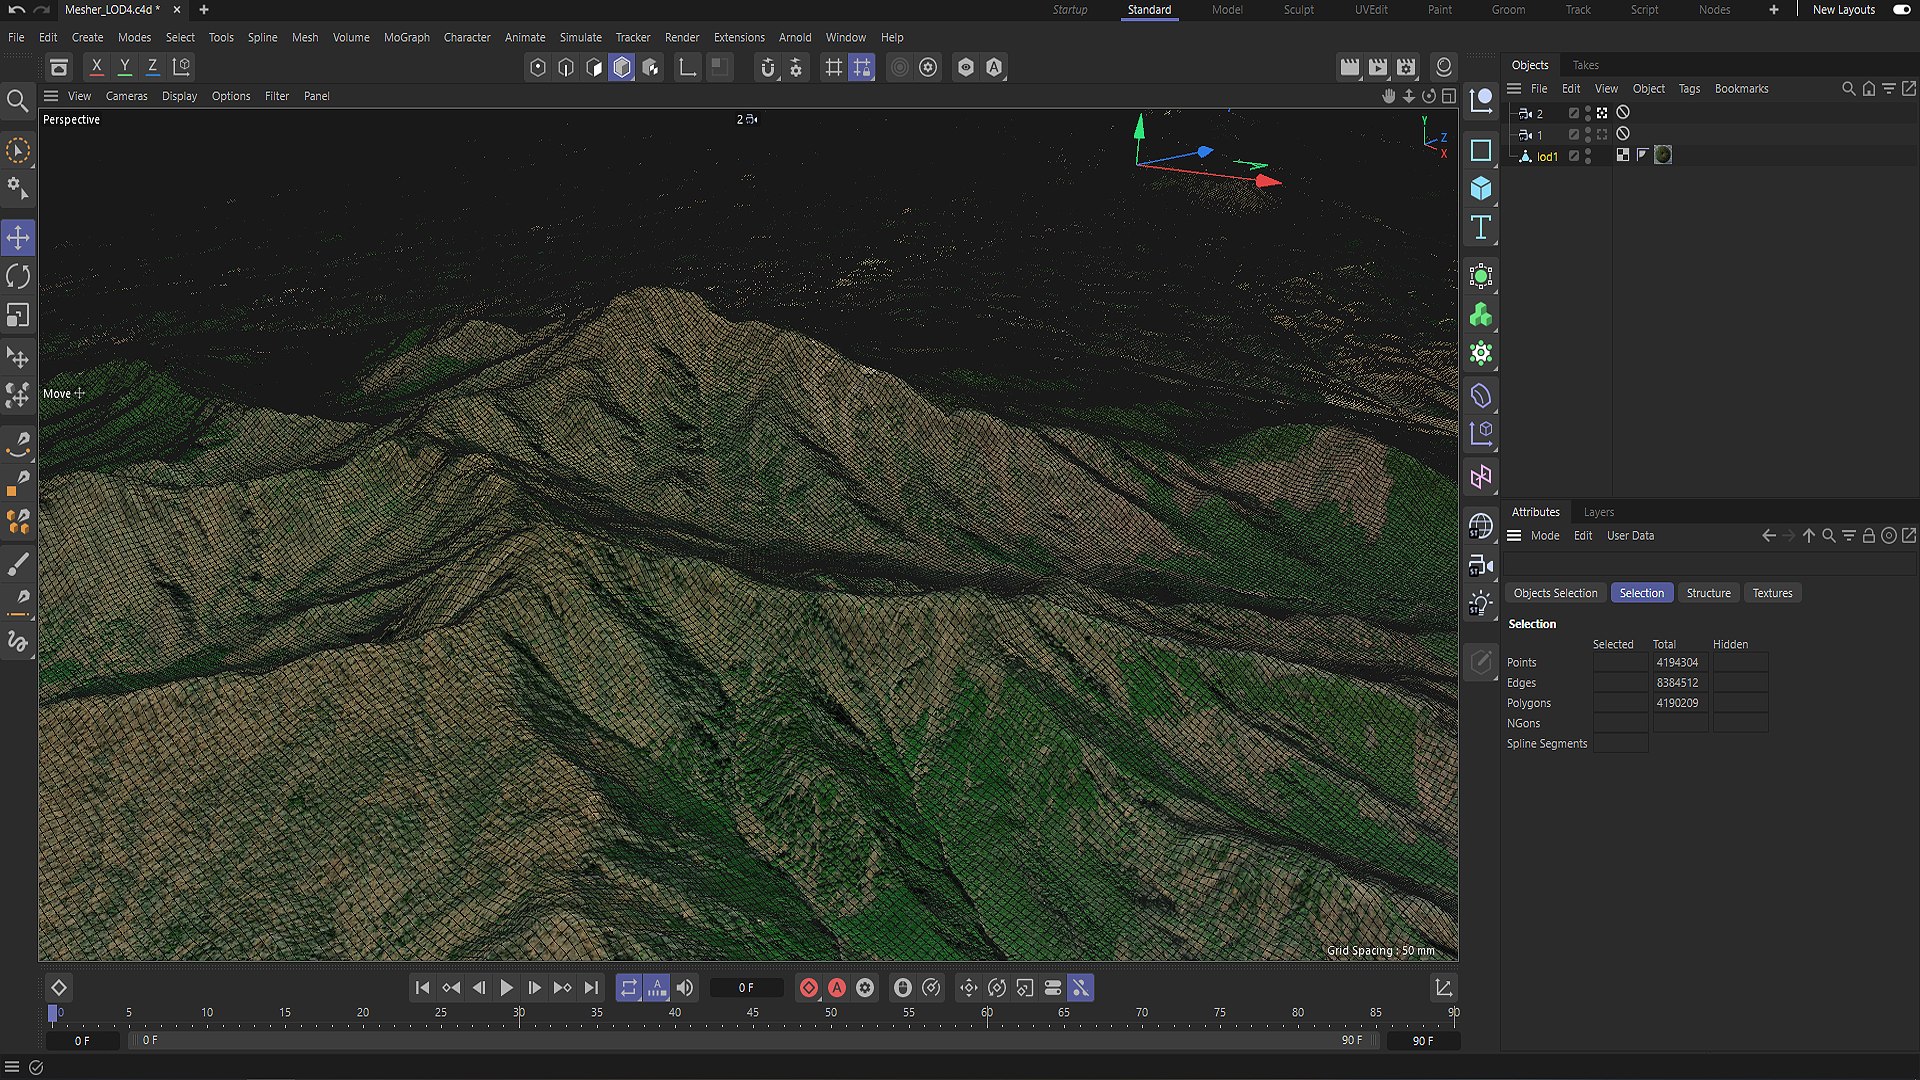Toggle the Y axis lock
Image resolution: width=1920 pixels, height=1080 pixels.
click(x=124, y=67)
